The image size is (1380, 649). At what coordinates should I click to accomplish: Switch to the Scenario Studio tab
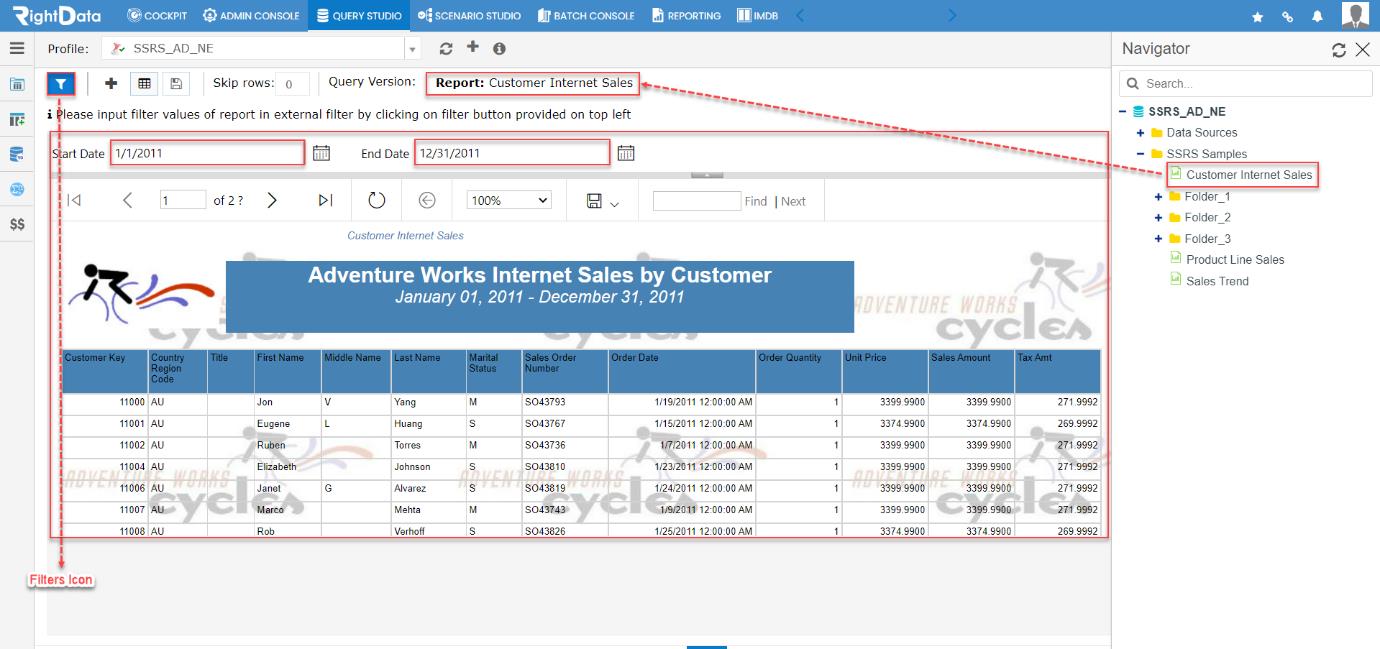pos(469,16)
